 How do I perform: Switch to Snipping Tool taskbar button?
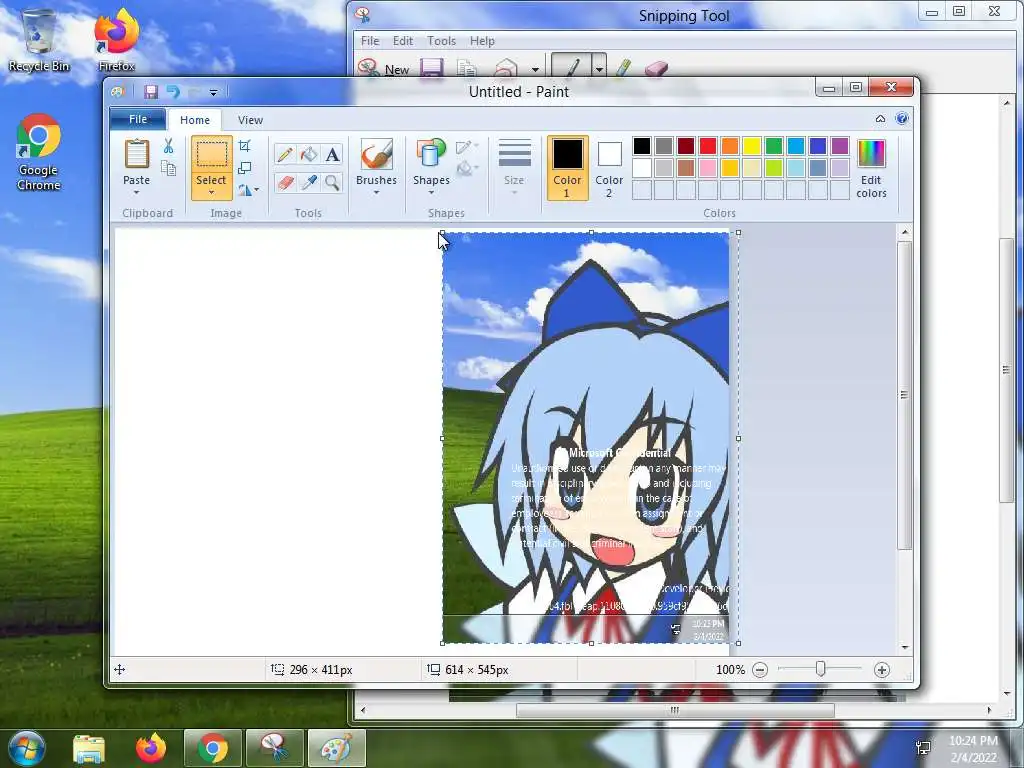click(x=275, y=748)
